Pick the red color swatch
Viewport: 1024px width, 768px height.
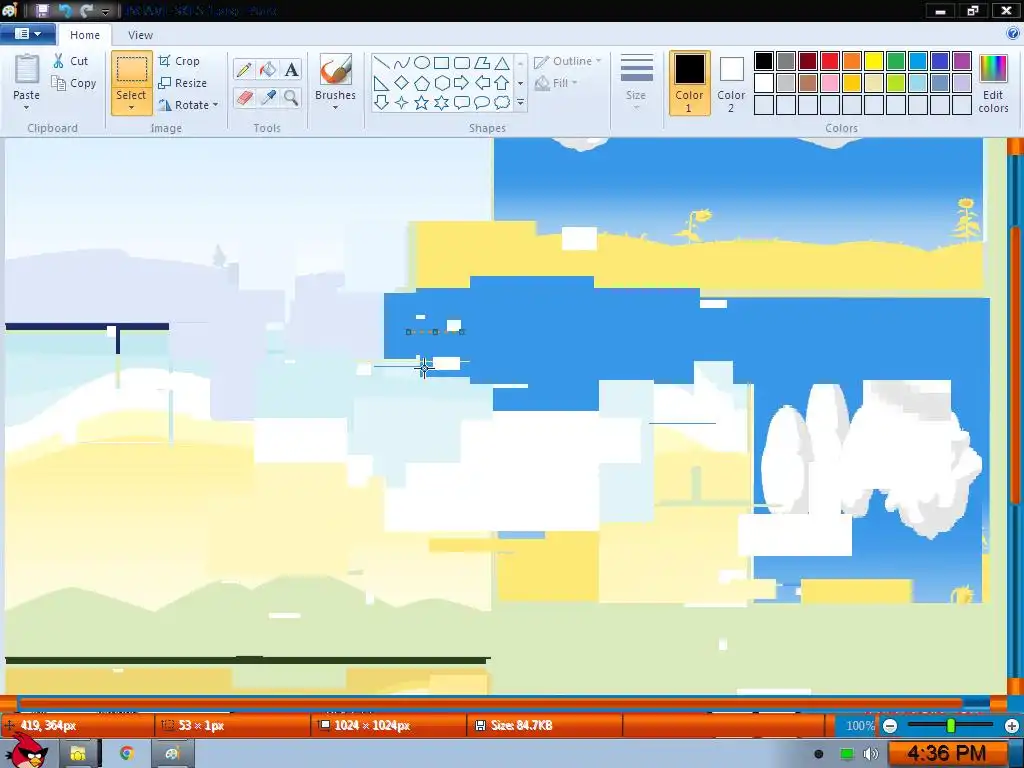[830, 61]
